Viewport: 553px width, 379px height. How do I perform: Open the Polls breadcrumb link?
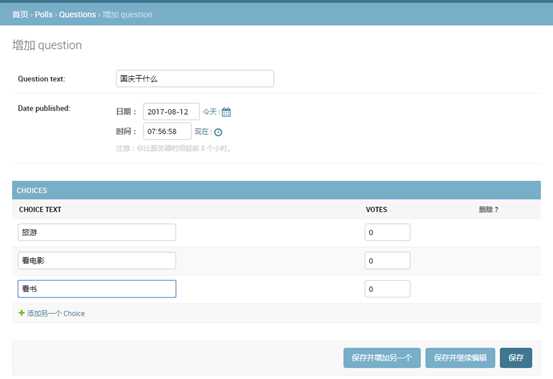tap(43, 14)
